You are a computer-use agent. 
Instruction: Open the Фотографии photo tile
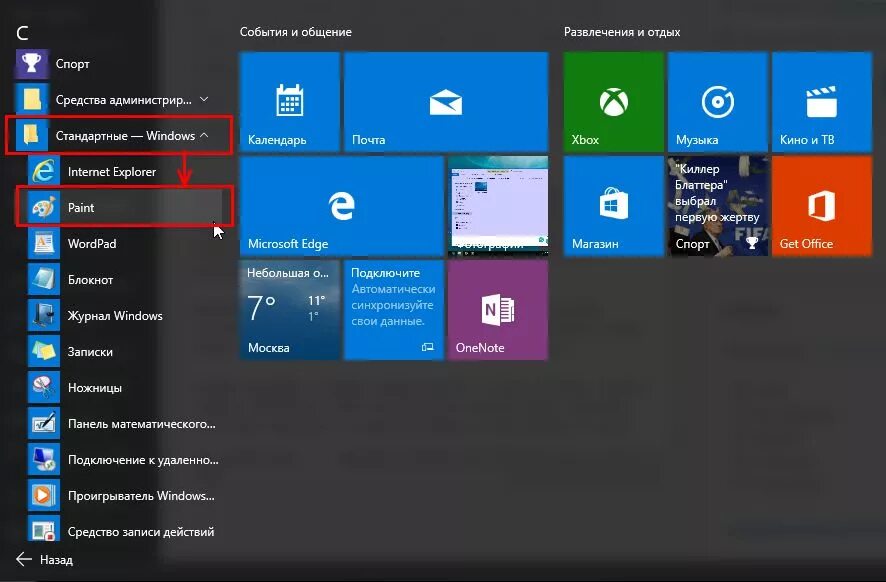(498, 206)
